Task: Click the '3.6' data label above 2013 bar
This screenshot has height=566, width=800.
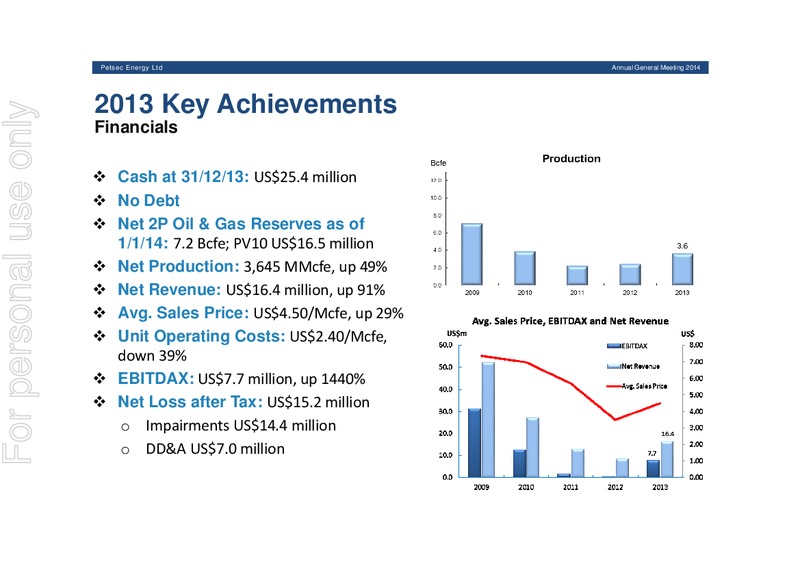Action: click(x=682, y=246)
